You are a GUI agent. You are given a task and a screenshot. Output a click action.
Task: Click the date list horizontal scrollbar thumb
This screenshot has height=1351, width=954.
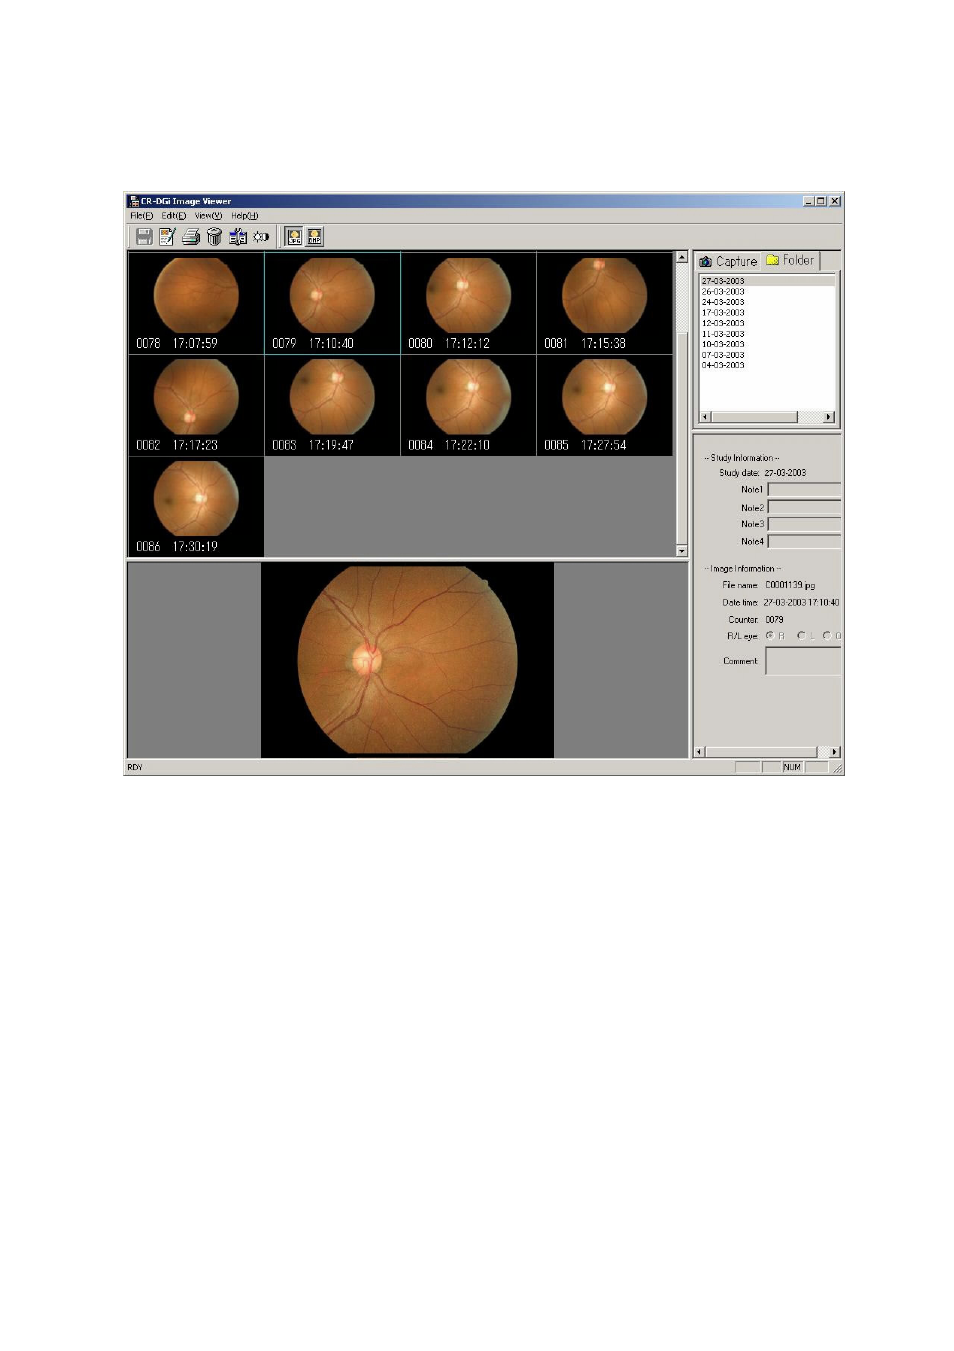[x=753, y=417]
